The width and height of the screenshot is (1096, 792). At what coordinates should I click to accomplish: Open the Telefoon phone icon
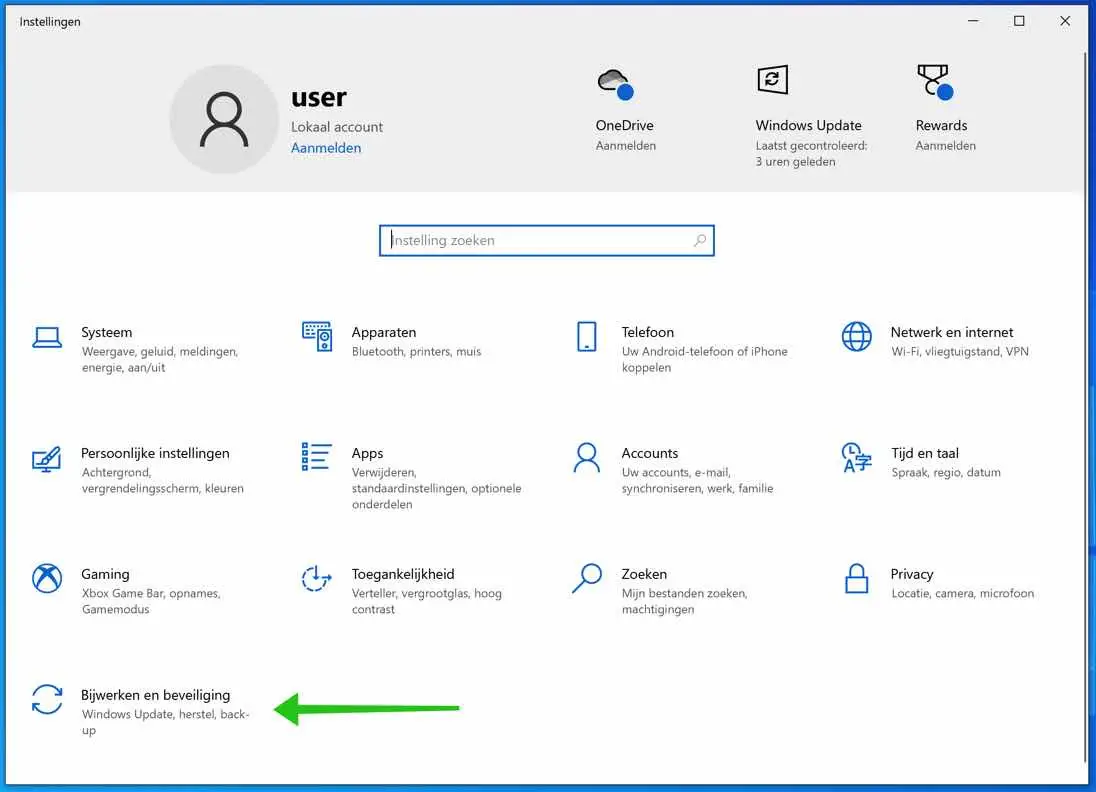coord(586,336)
